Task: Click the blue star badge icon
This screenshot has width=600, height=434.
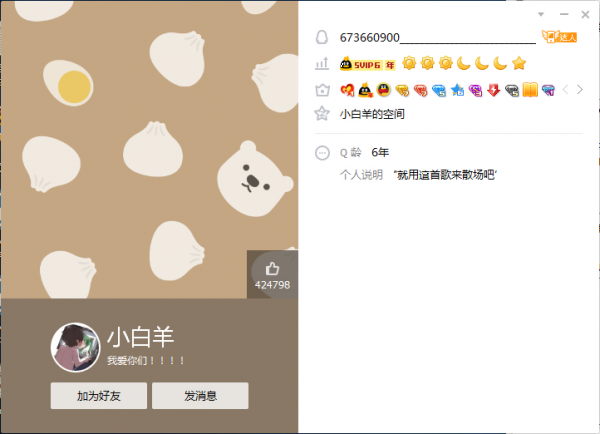Action: point(457,90)
